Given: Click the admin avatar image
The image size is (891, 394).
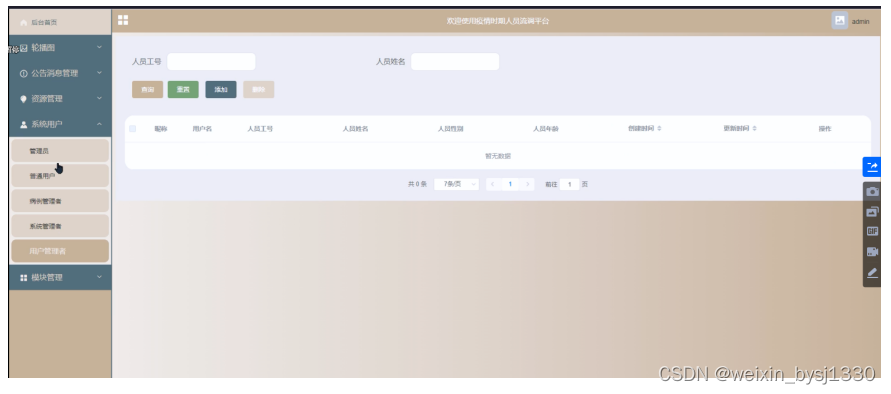Looking at the screenshot, I should (x=839, y=21).
